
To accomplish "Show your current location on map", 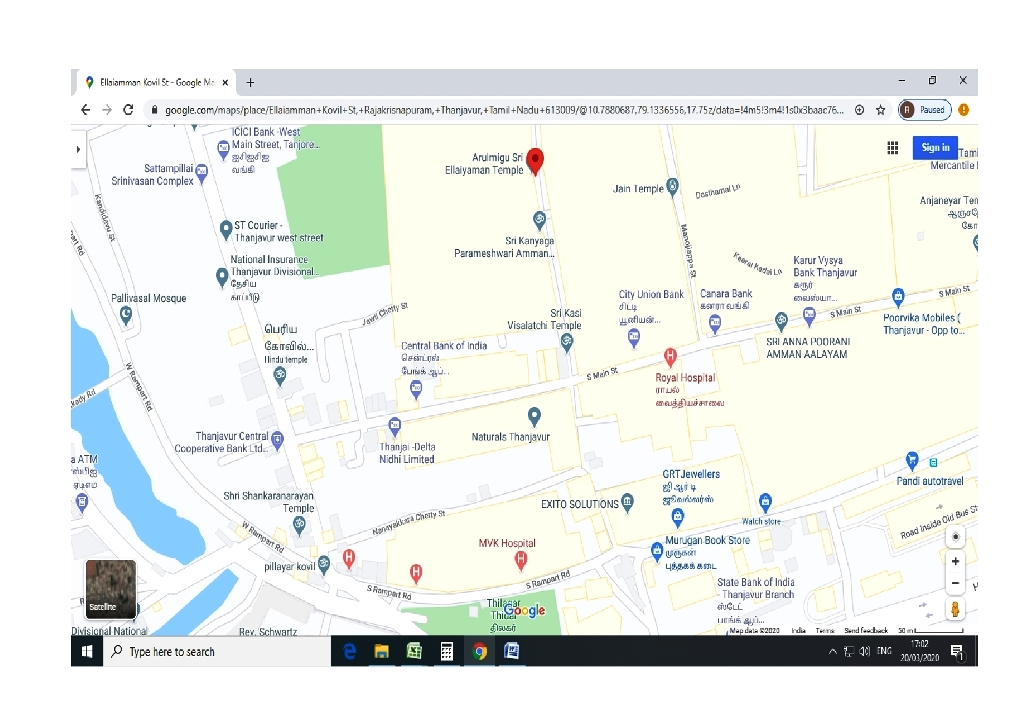I will [956, 536].
